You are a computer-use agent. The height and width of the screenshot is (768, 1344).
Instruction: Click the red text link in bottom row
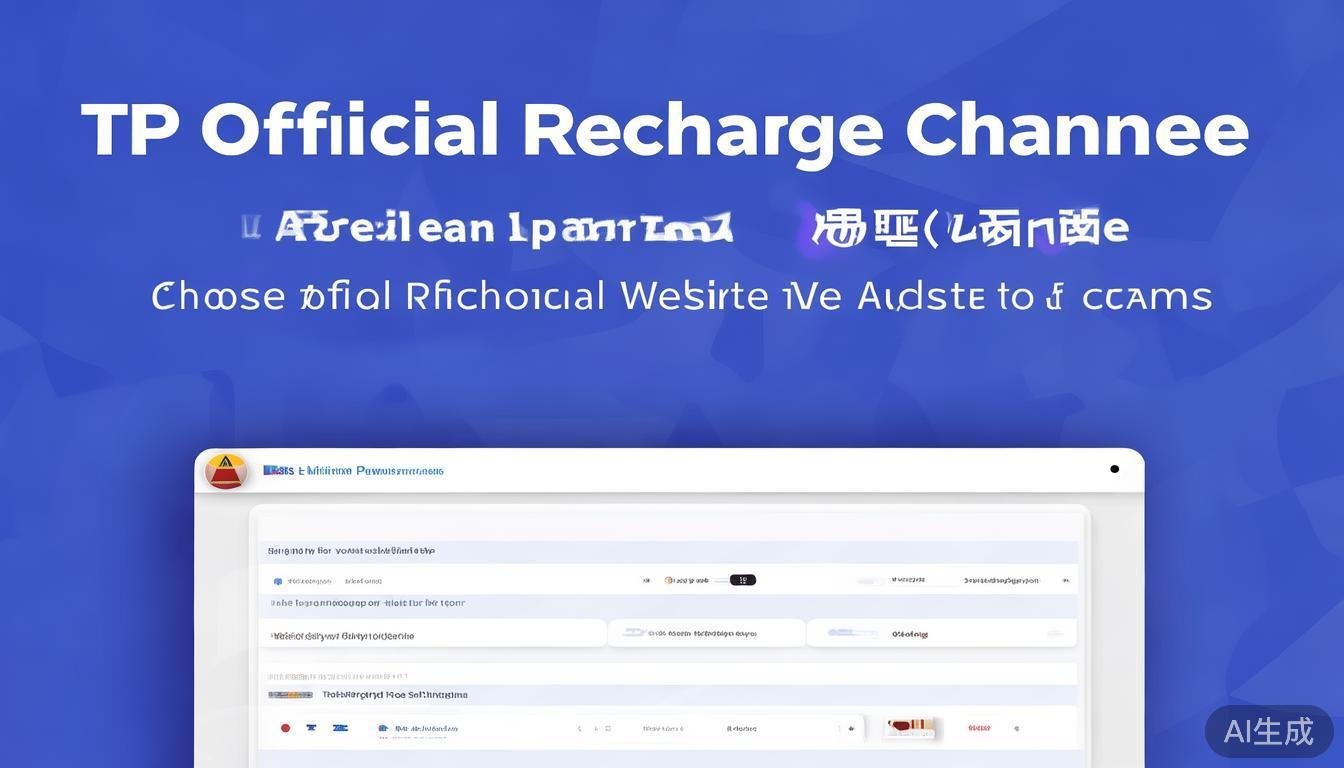coord(979,728)
